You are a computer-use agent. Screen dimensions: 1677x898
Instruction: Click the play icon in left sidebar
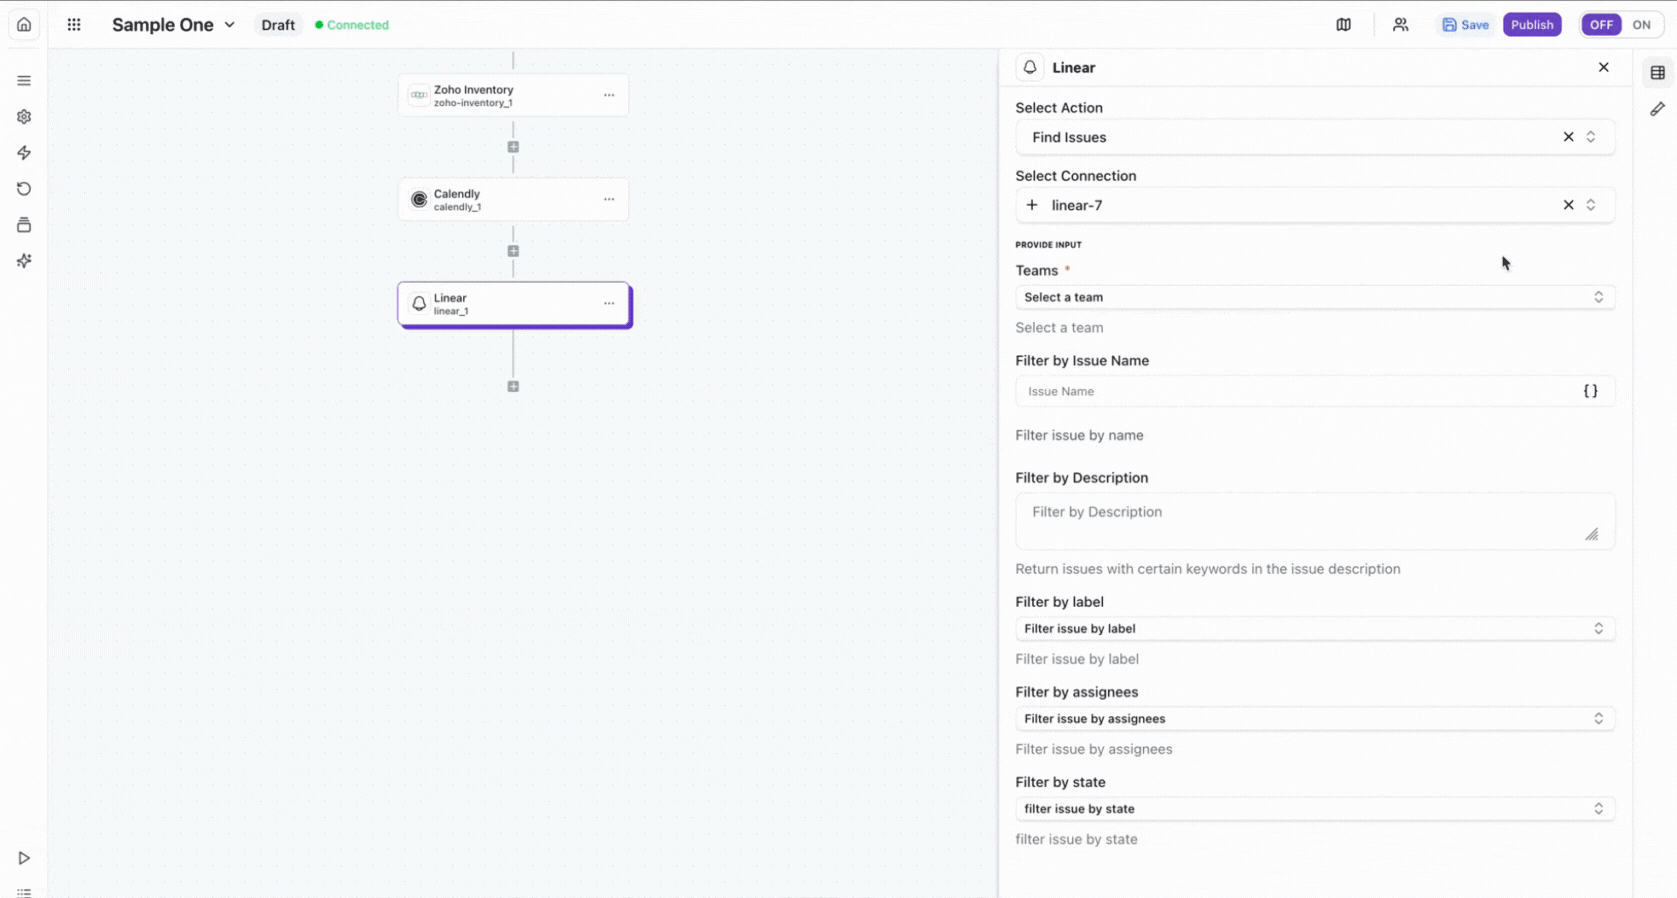pyautogui.click(x=24, y=858)
